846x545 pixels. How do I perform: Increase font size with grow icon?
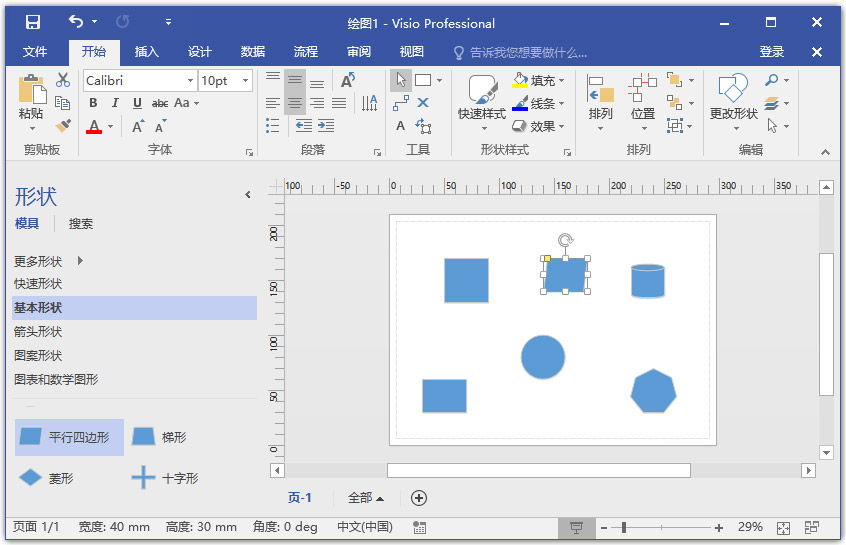[x=138, y=126]
